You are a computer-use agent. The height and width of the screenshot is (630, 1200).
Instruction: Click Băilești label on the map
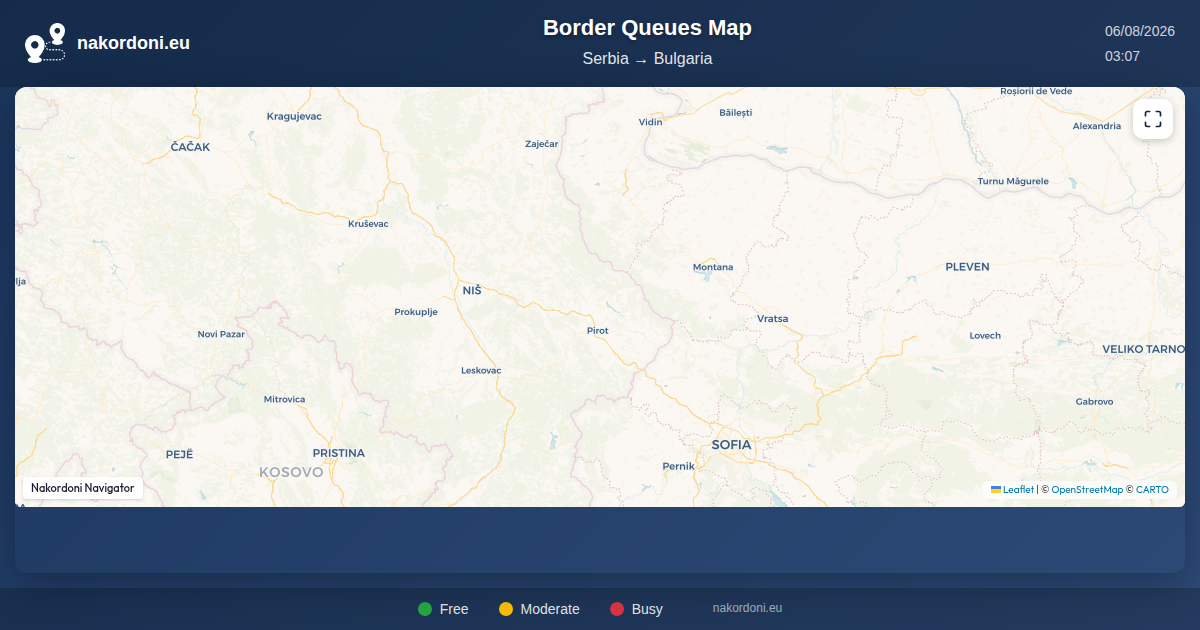tap(735, 112)
